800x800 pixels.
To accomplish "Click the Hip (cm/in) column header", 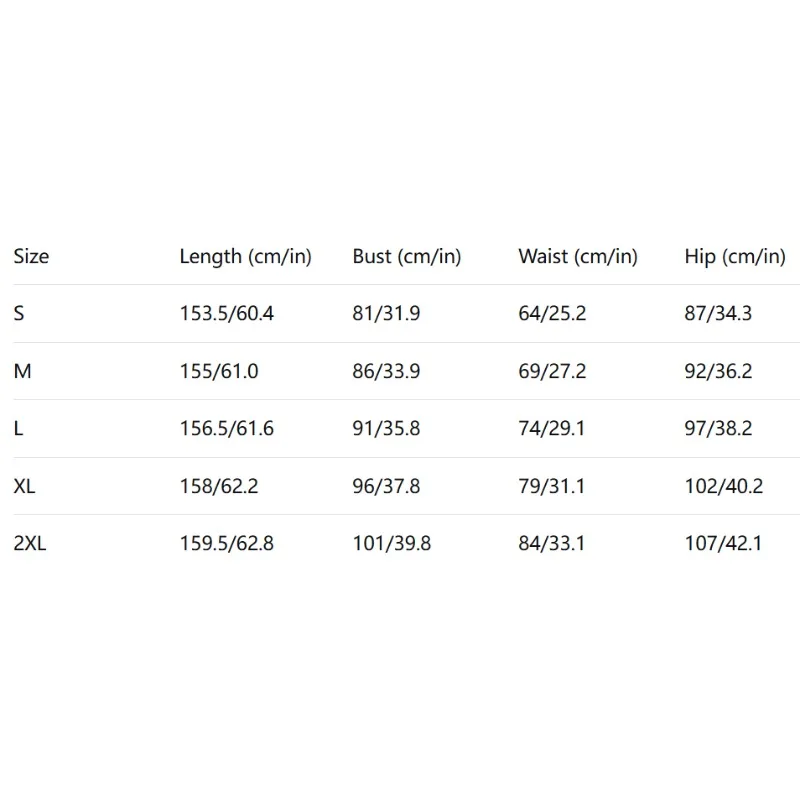I will tap(734, 257).
